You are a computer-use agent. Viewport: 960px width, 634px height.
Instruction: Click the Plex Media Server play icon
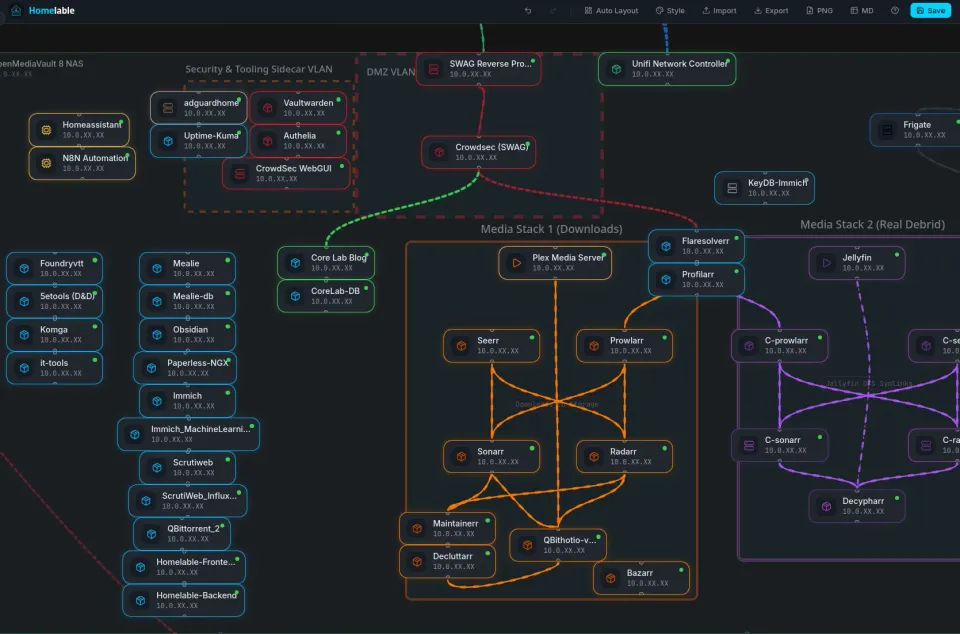pyautogui.click(x=517, y=263)
